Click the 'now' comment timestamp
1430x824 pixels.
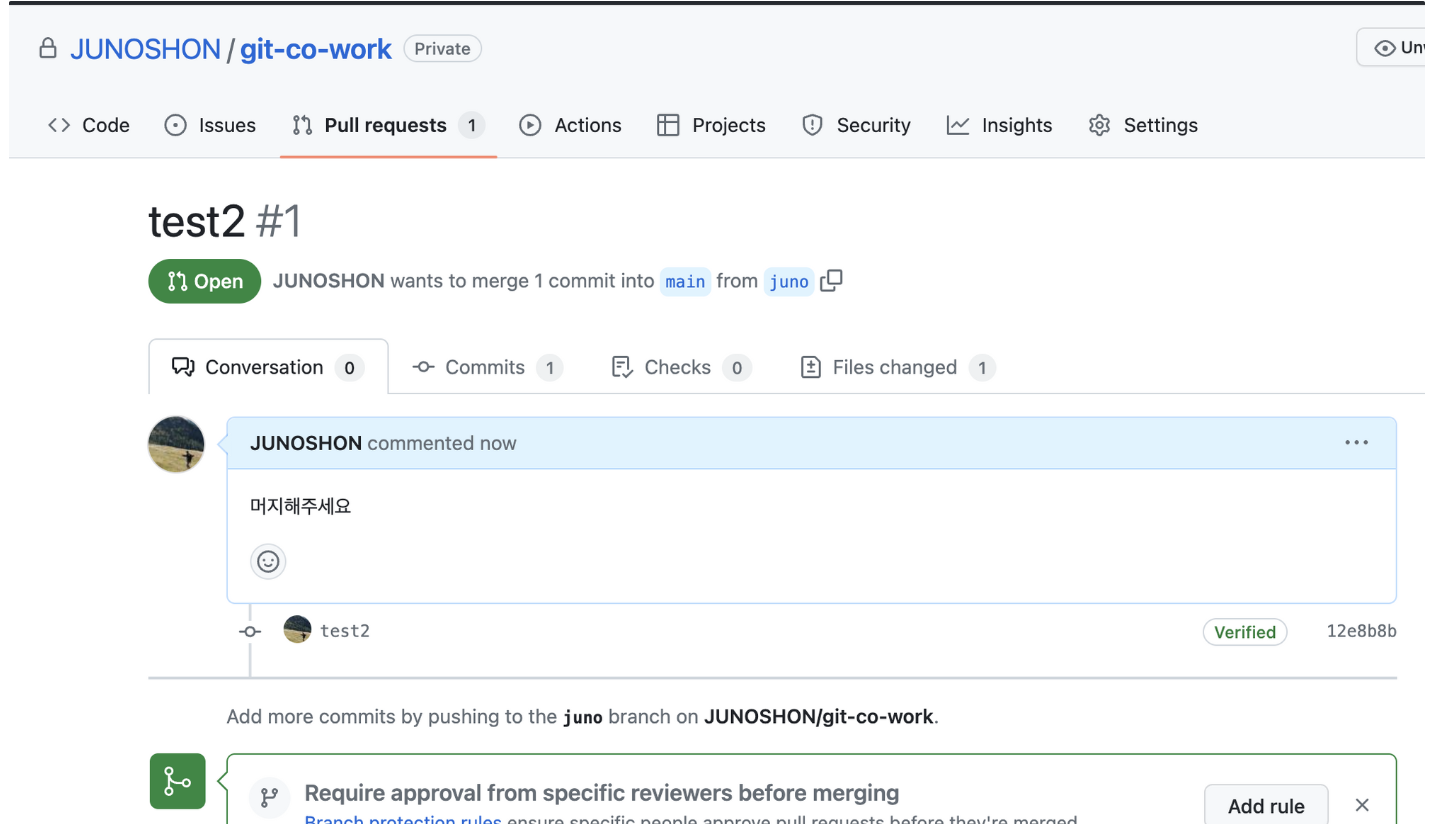point(497,443)
